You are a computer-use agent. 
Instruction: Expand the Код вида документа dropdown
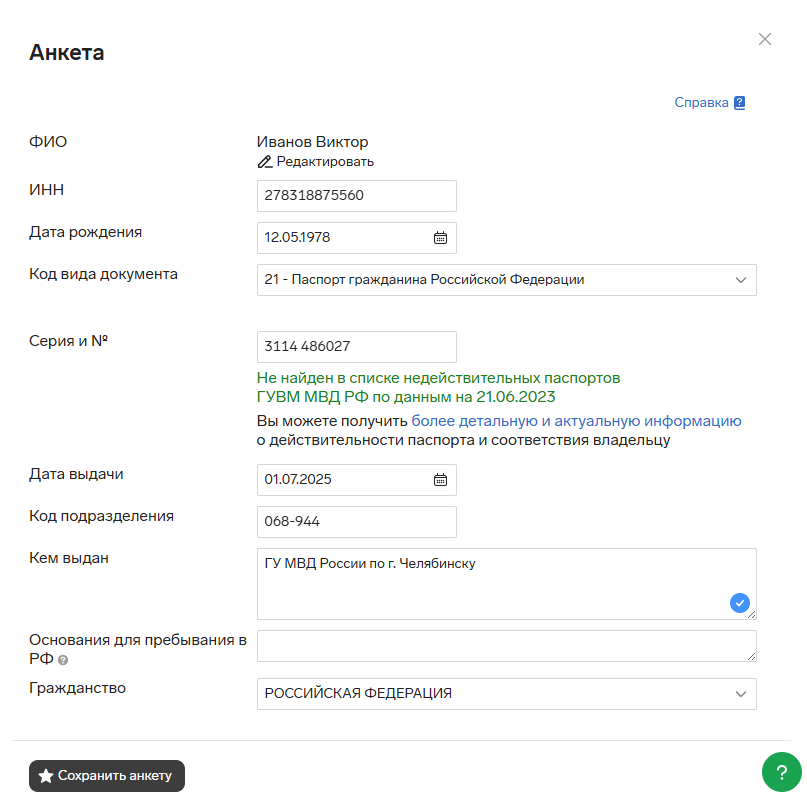tap(507, 280)
